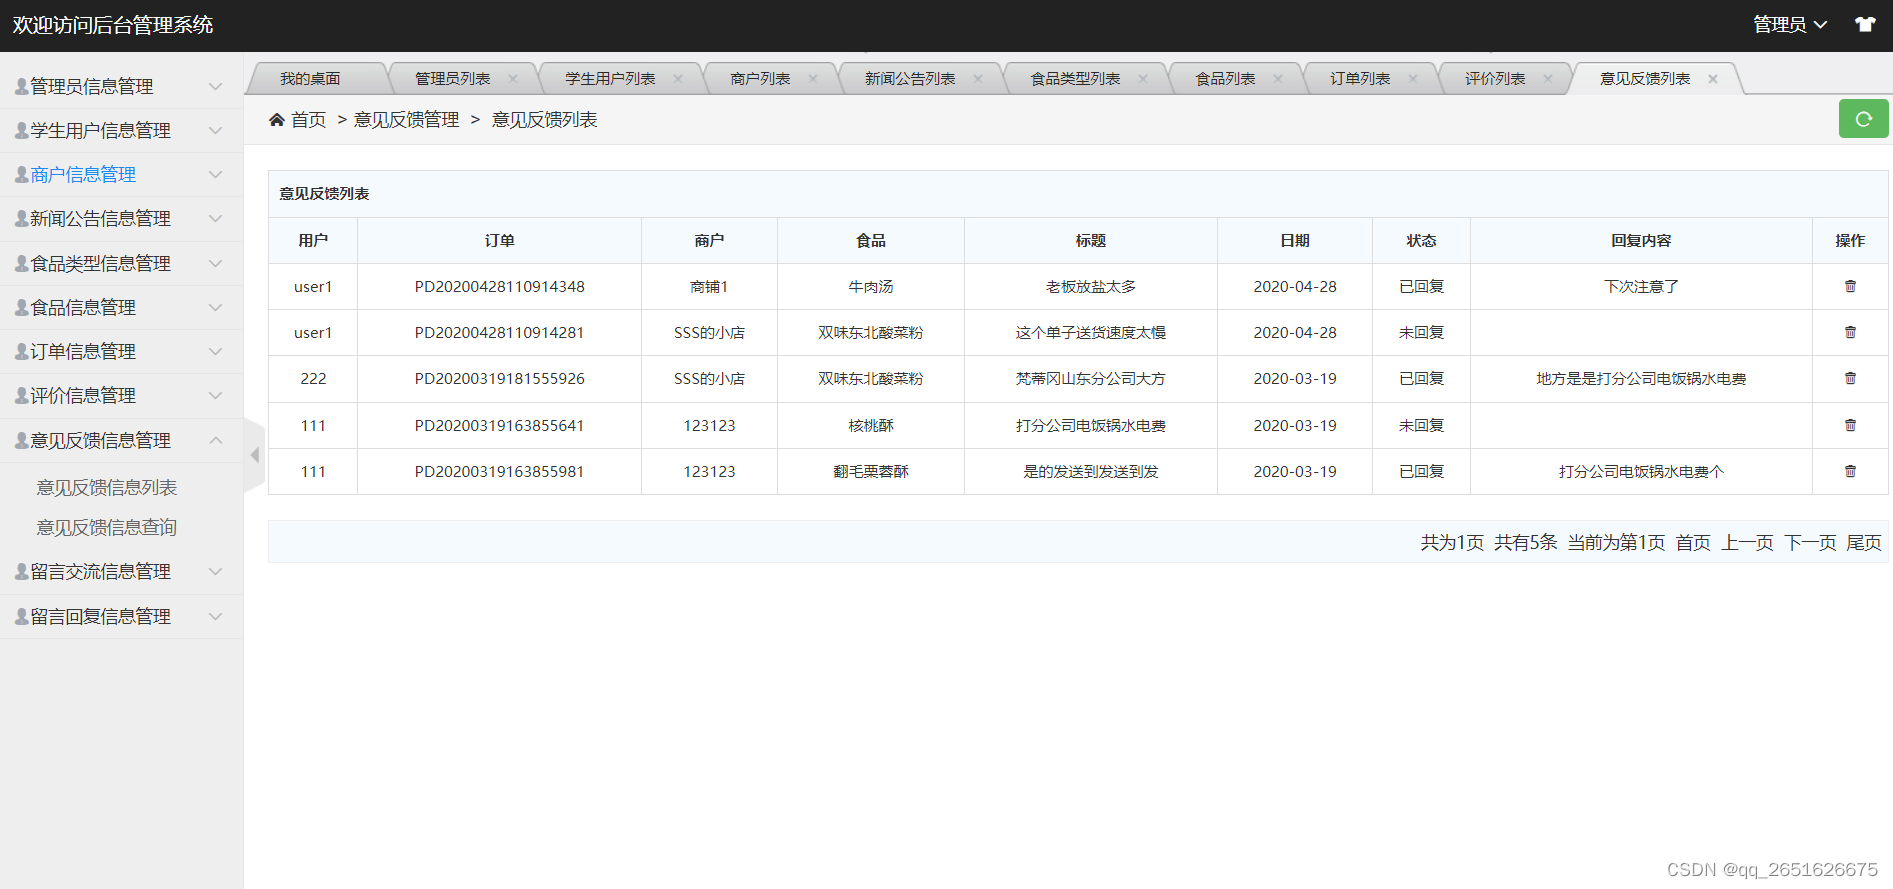Image resolution: width=1893 pixels, height=889 pixels.
Task: Expand 商户信息管理 menu
Action: click(121, 175)
